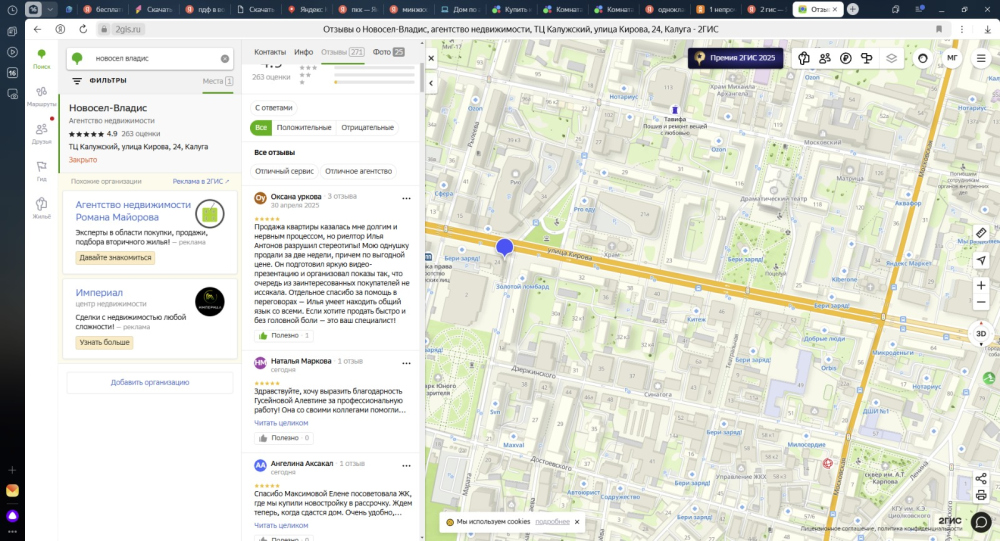This screenshot has height=541, width=1000.
Task: Click the Давайте знакомиться button
Action: pyautogui.click(x=115, y=258)
